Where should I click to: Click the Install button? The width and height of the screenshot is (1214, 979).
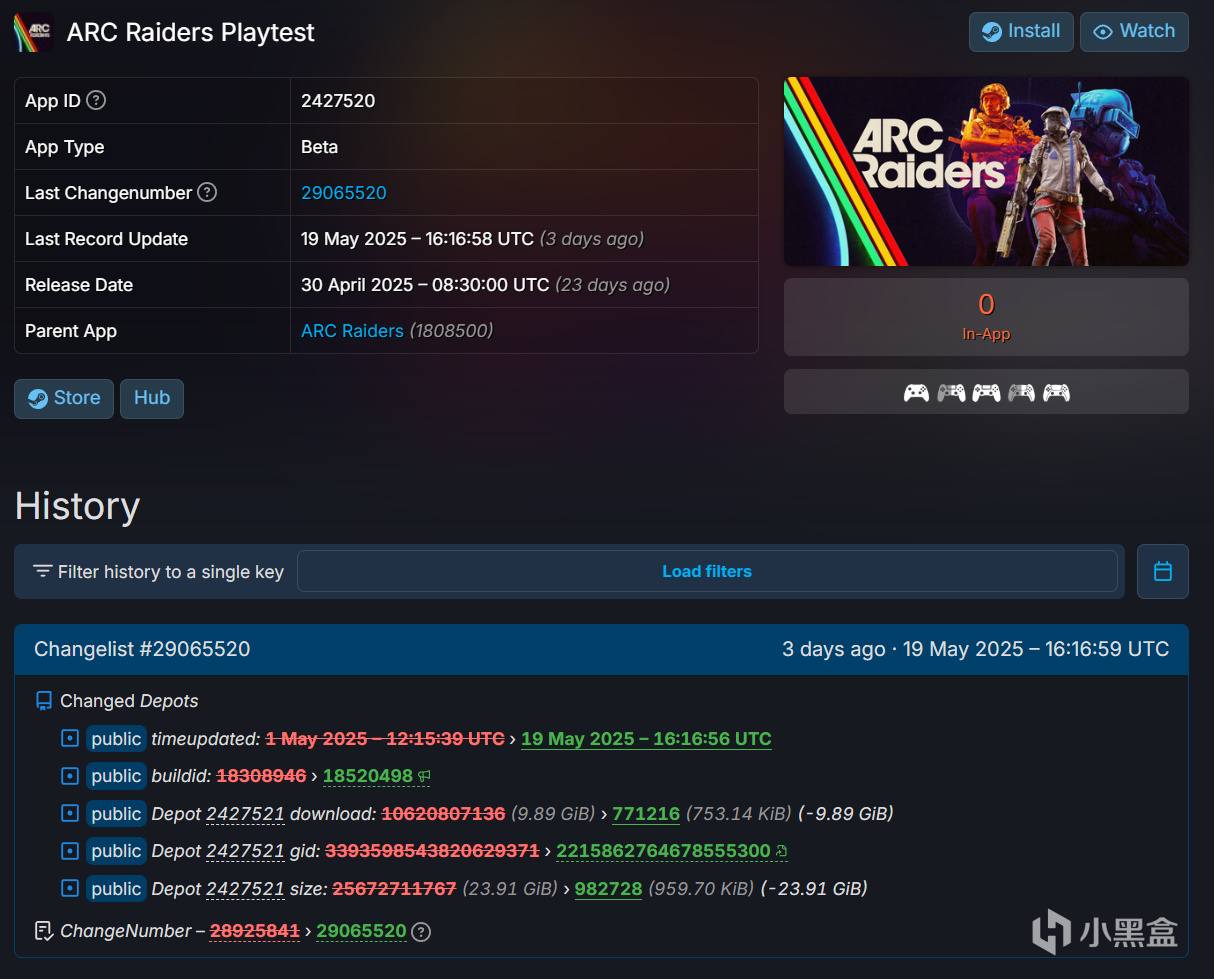[x=1021, y=31]
